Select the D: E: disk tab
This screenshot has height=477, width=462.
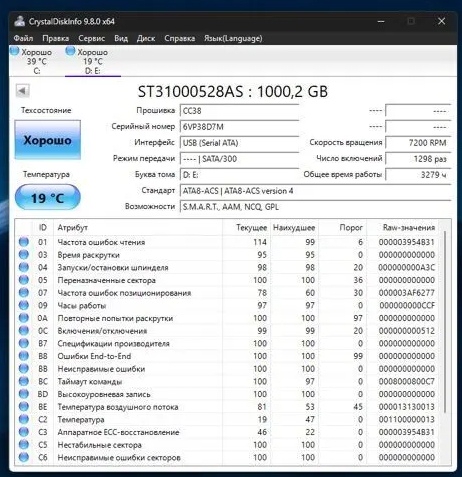pos(93,61)
